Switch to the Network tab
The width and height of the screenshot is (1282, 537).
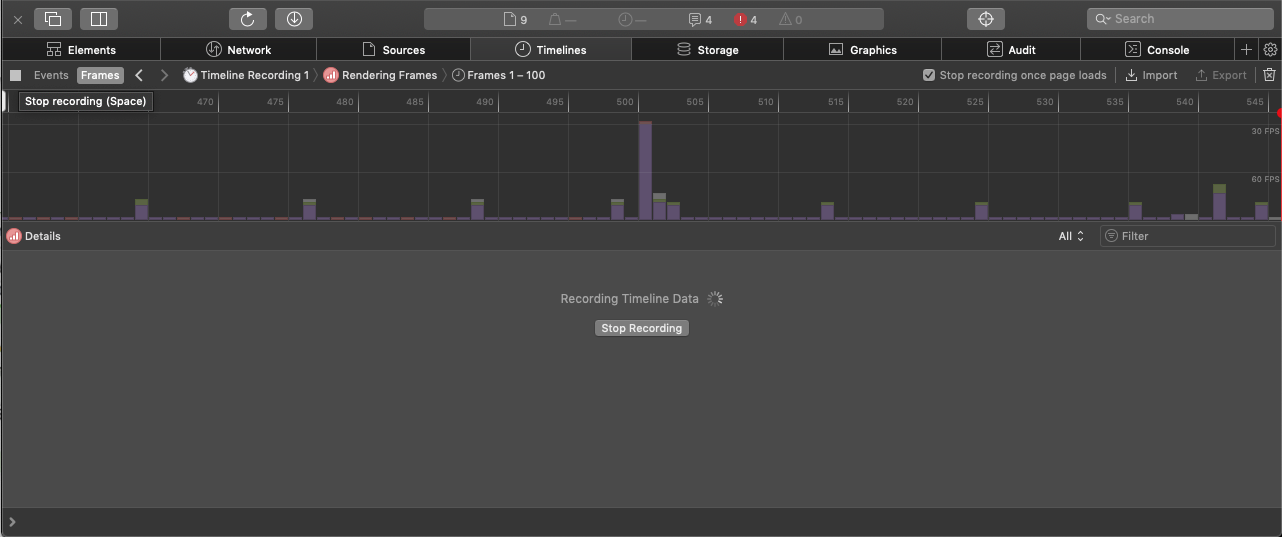click(x=238, y=49)
